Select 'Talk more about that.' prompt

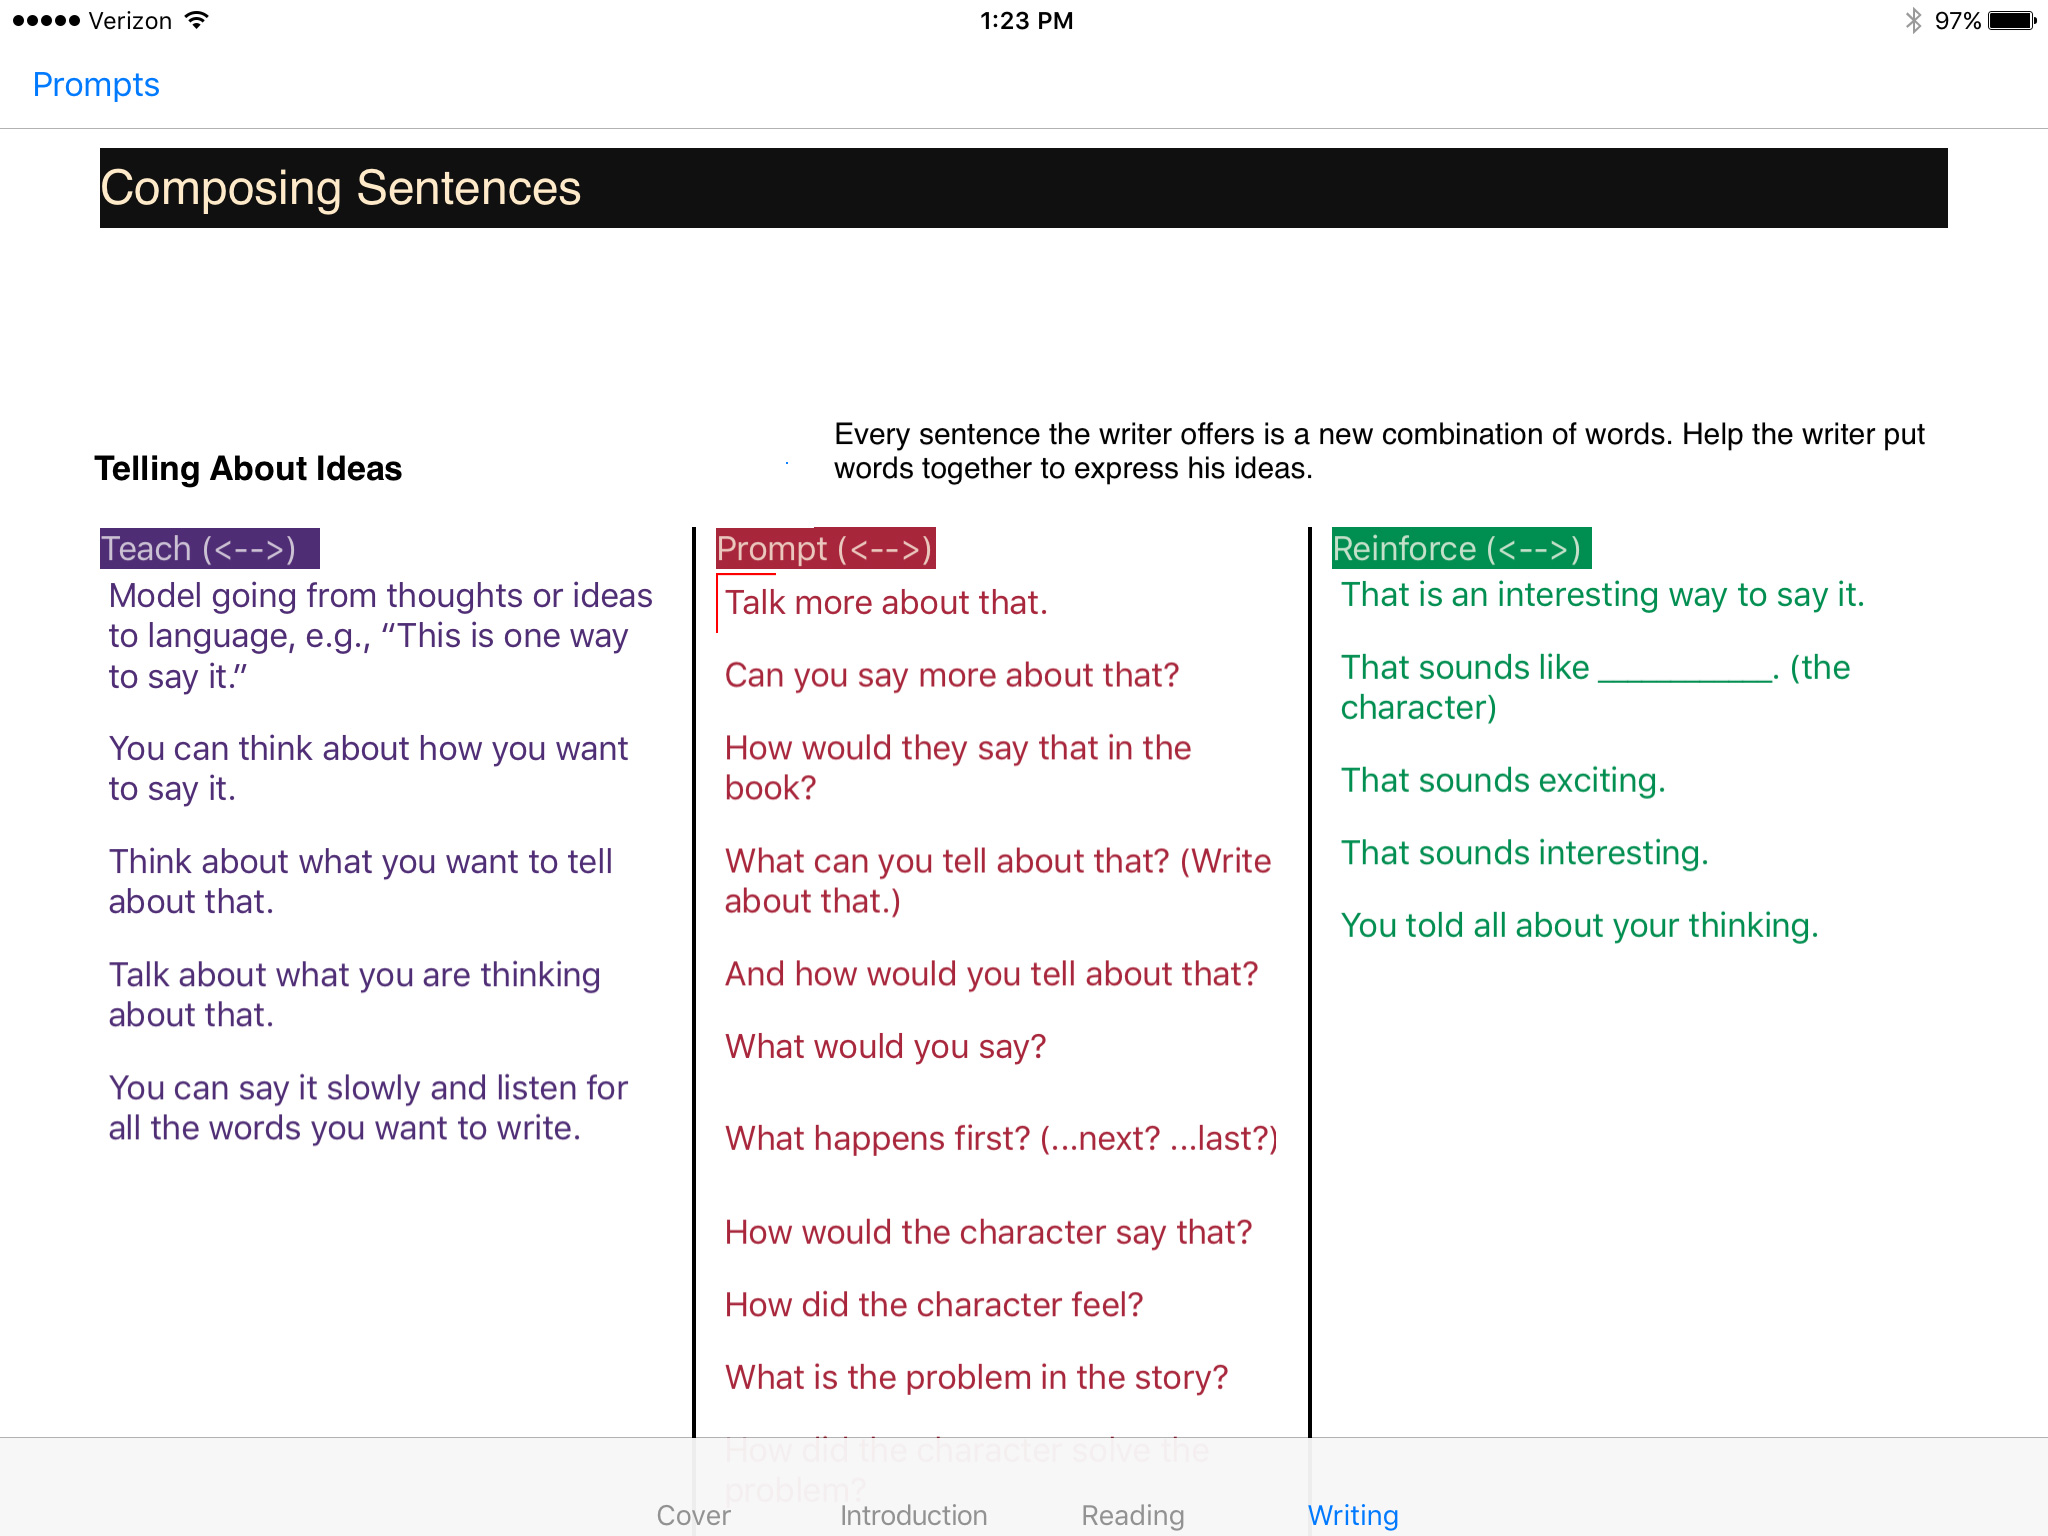886,603
